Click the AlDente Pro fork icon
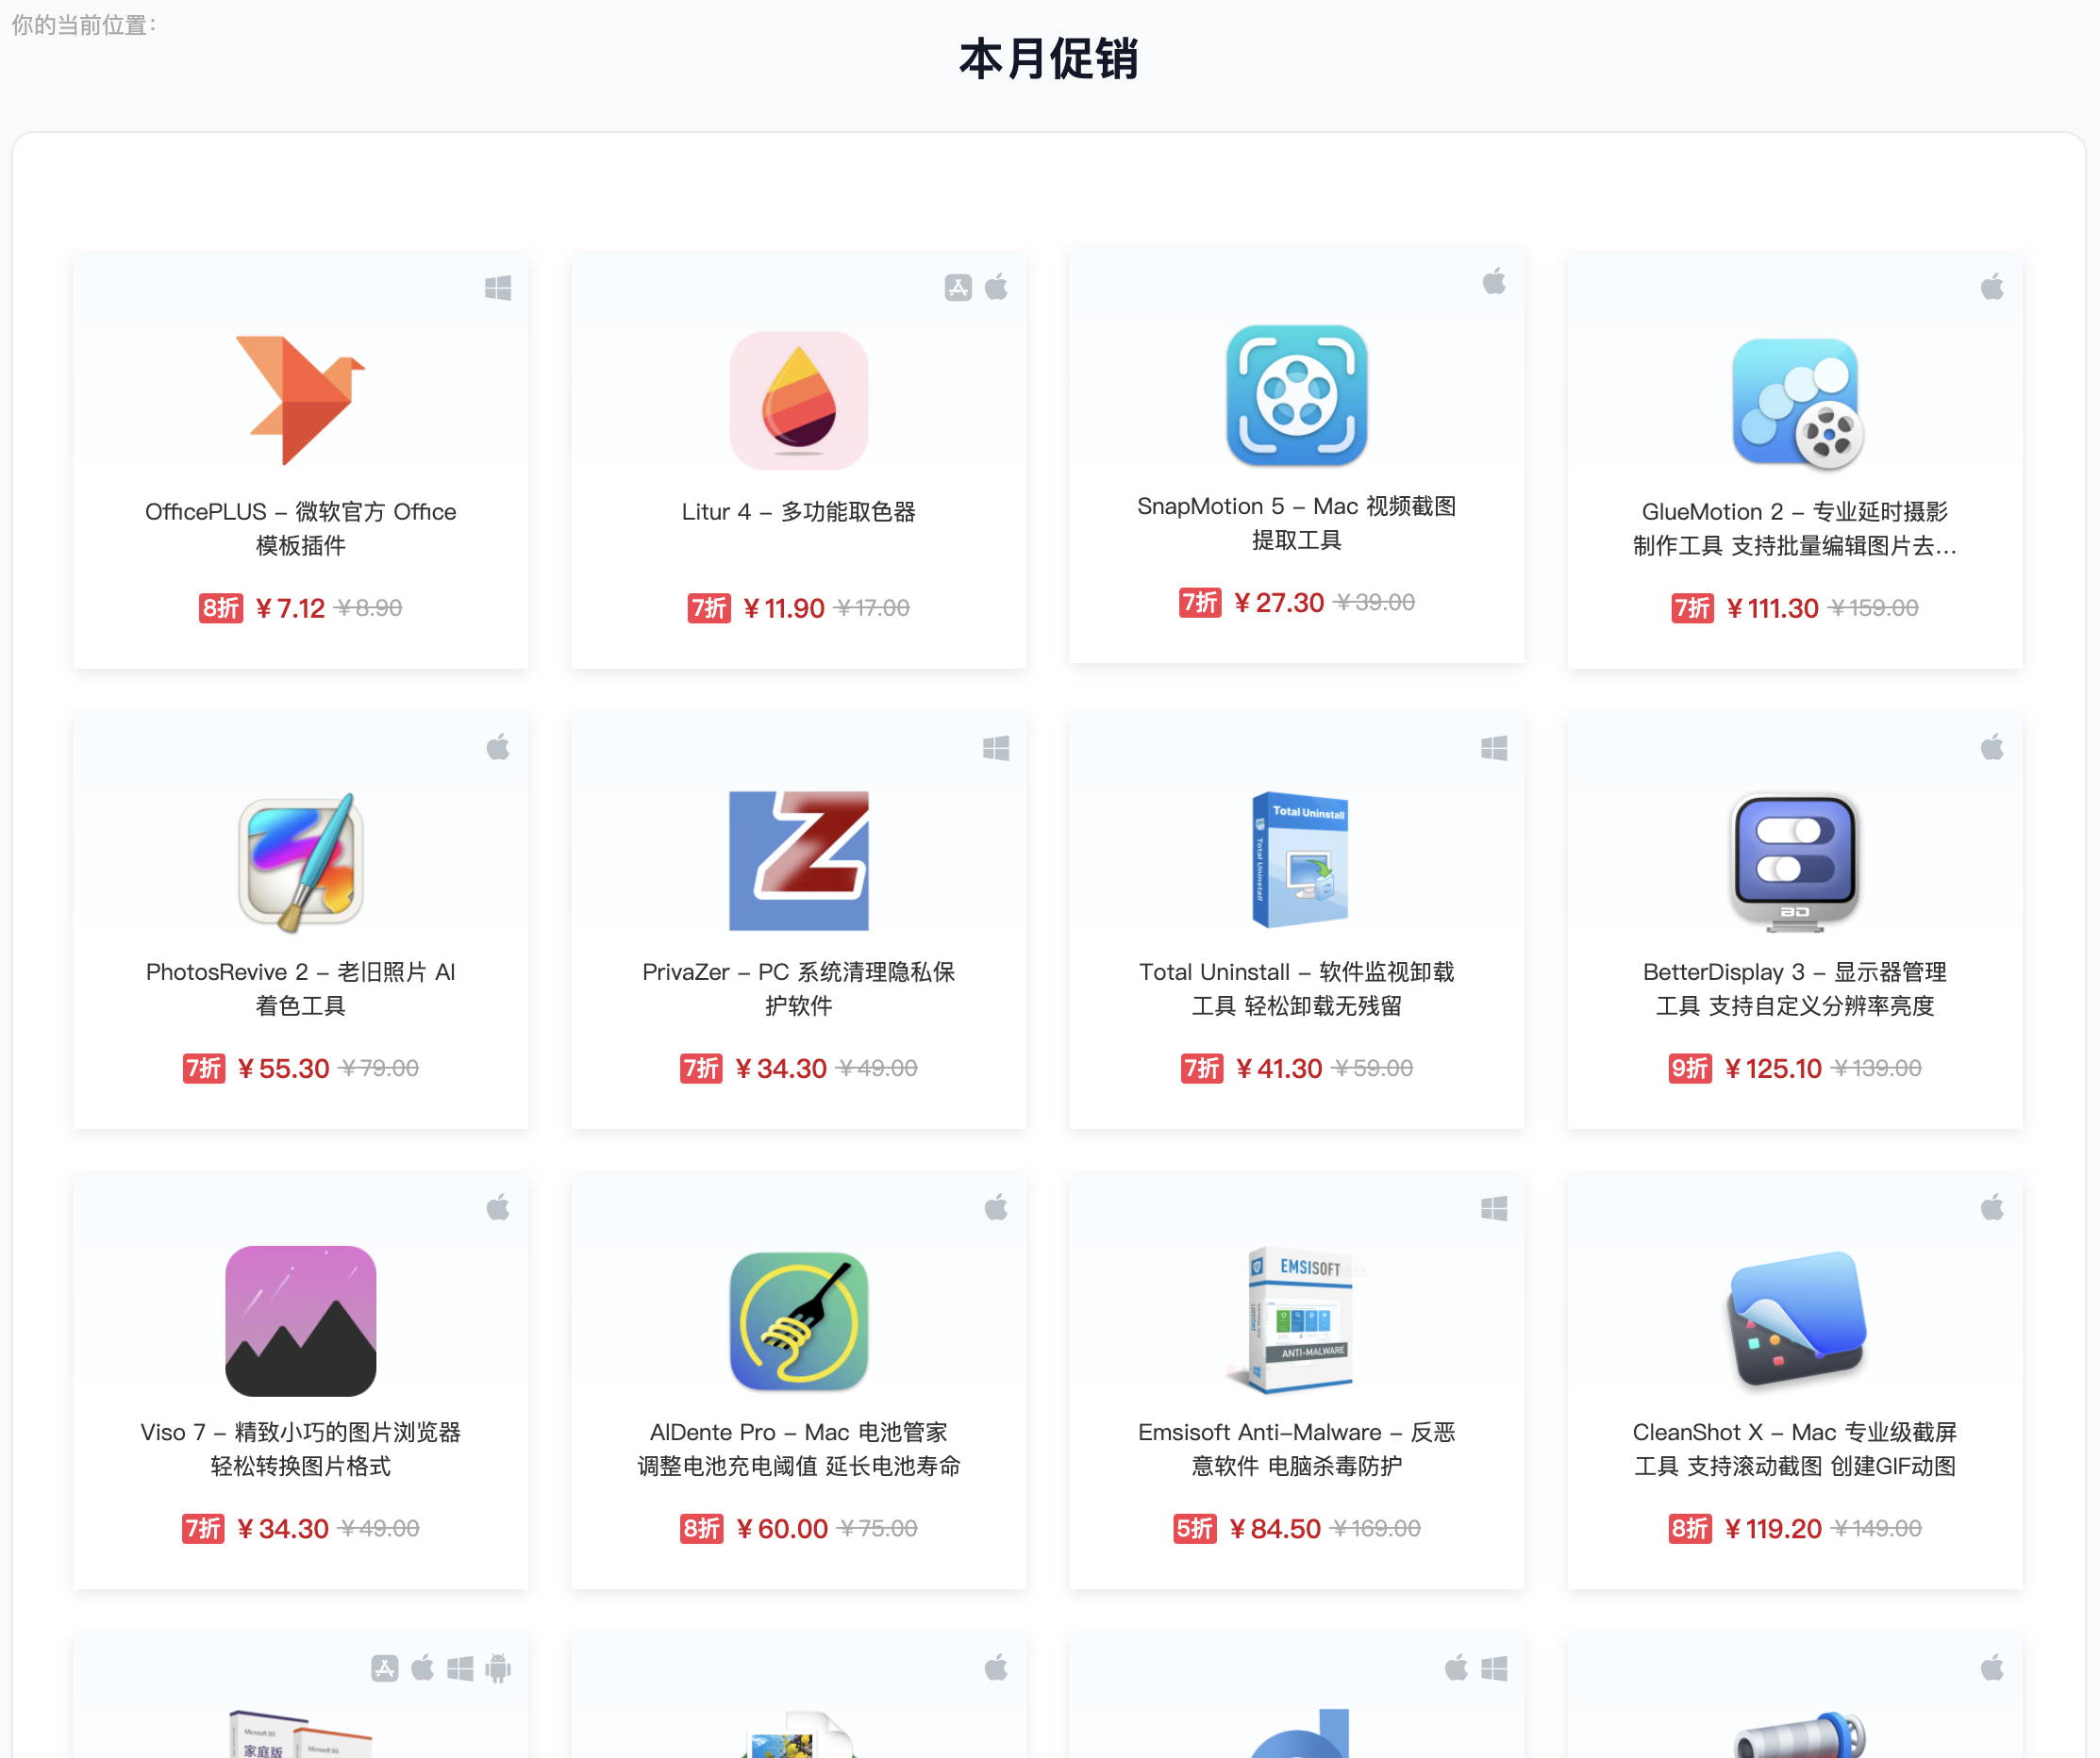The image size is (2100, 1758). tap(798, 1321)
